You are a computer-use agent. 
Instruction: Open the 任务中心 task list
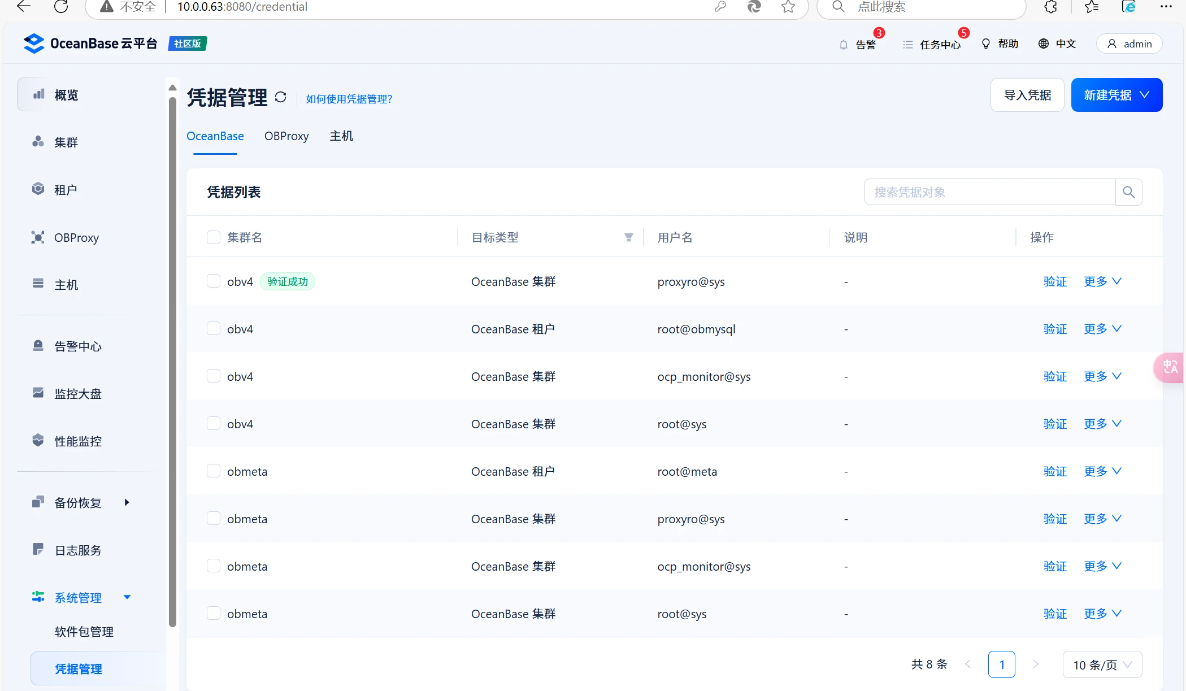[931, 44]
